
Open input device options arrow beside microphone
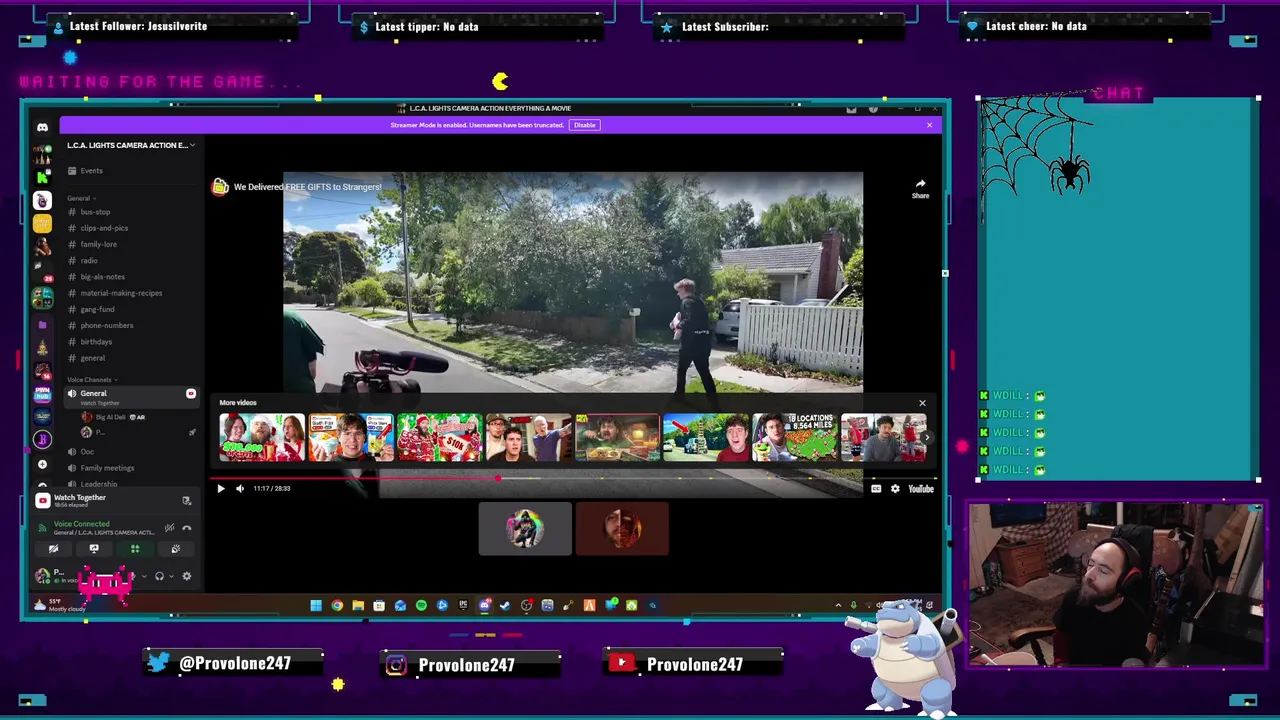144,576
